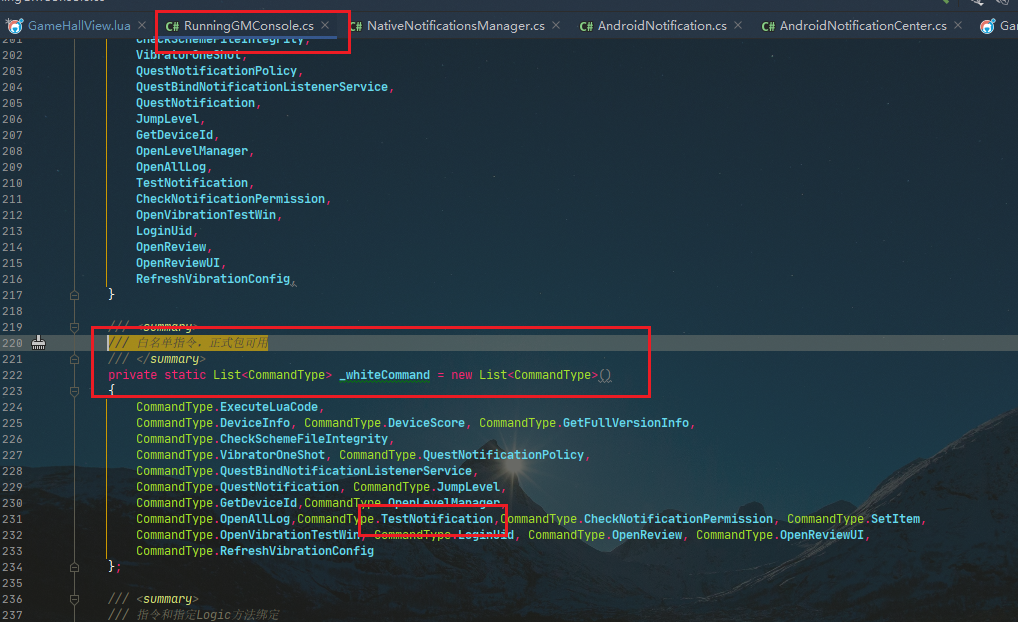Click OpenReview on line 232

pos(647,535)
